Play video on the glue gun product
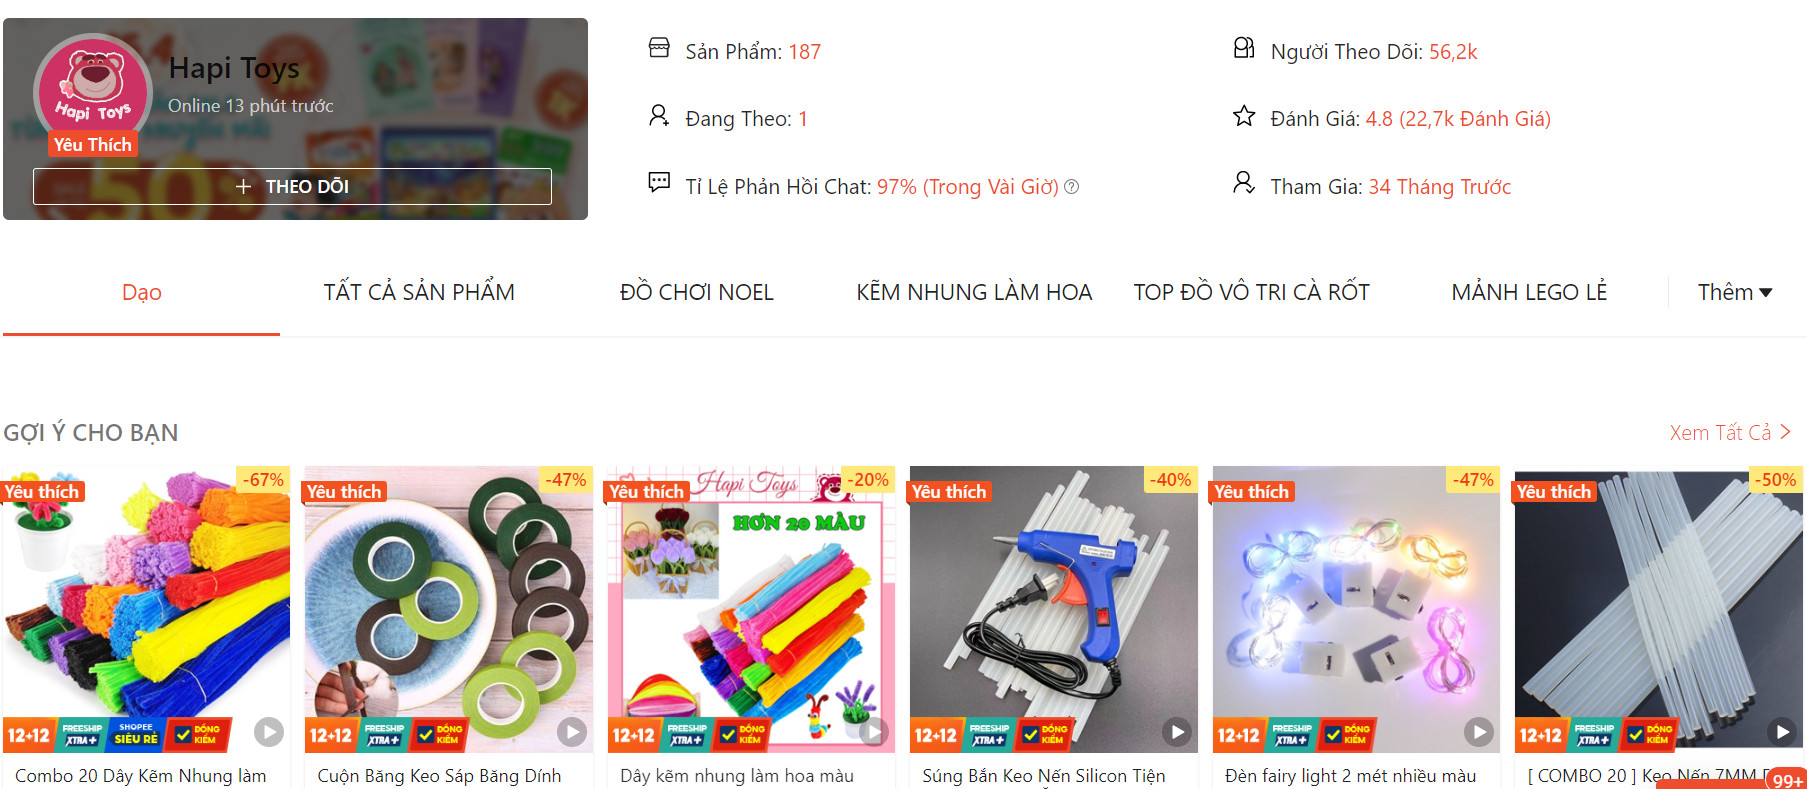 tap(1177, 732)
